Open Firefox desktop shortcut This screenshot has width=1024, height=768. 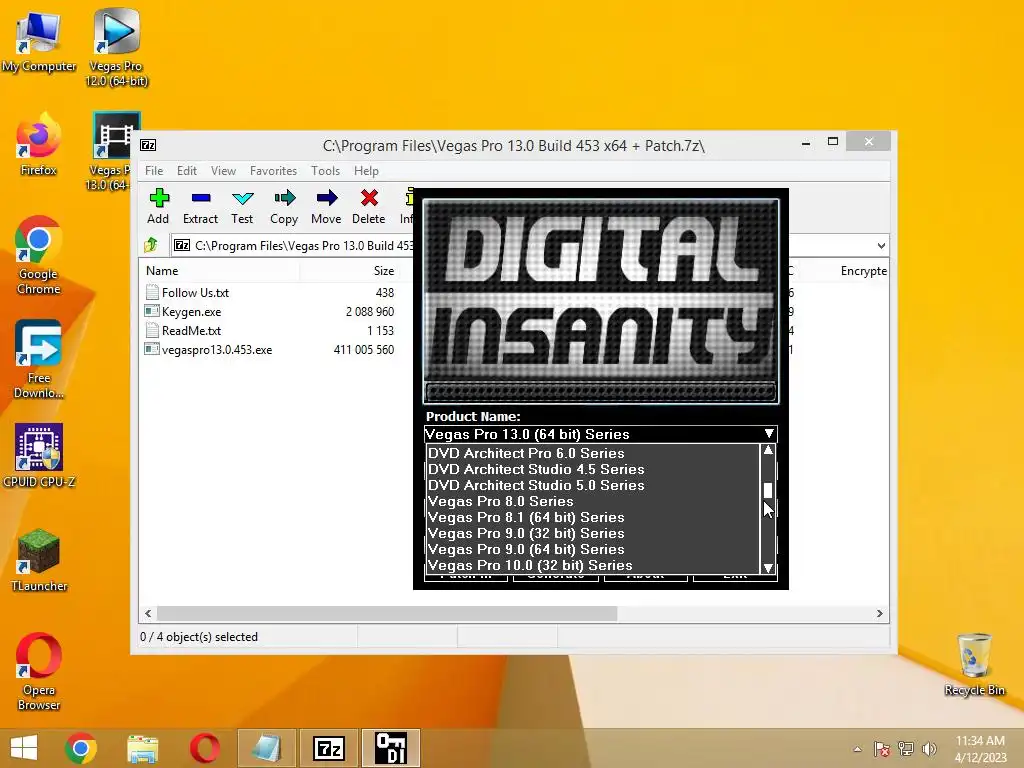39,145
